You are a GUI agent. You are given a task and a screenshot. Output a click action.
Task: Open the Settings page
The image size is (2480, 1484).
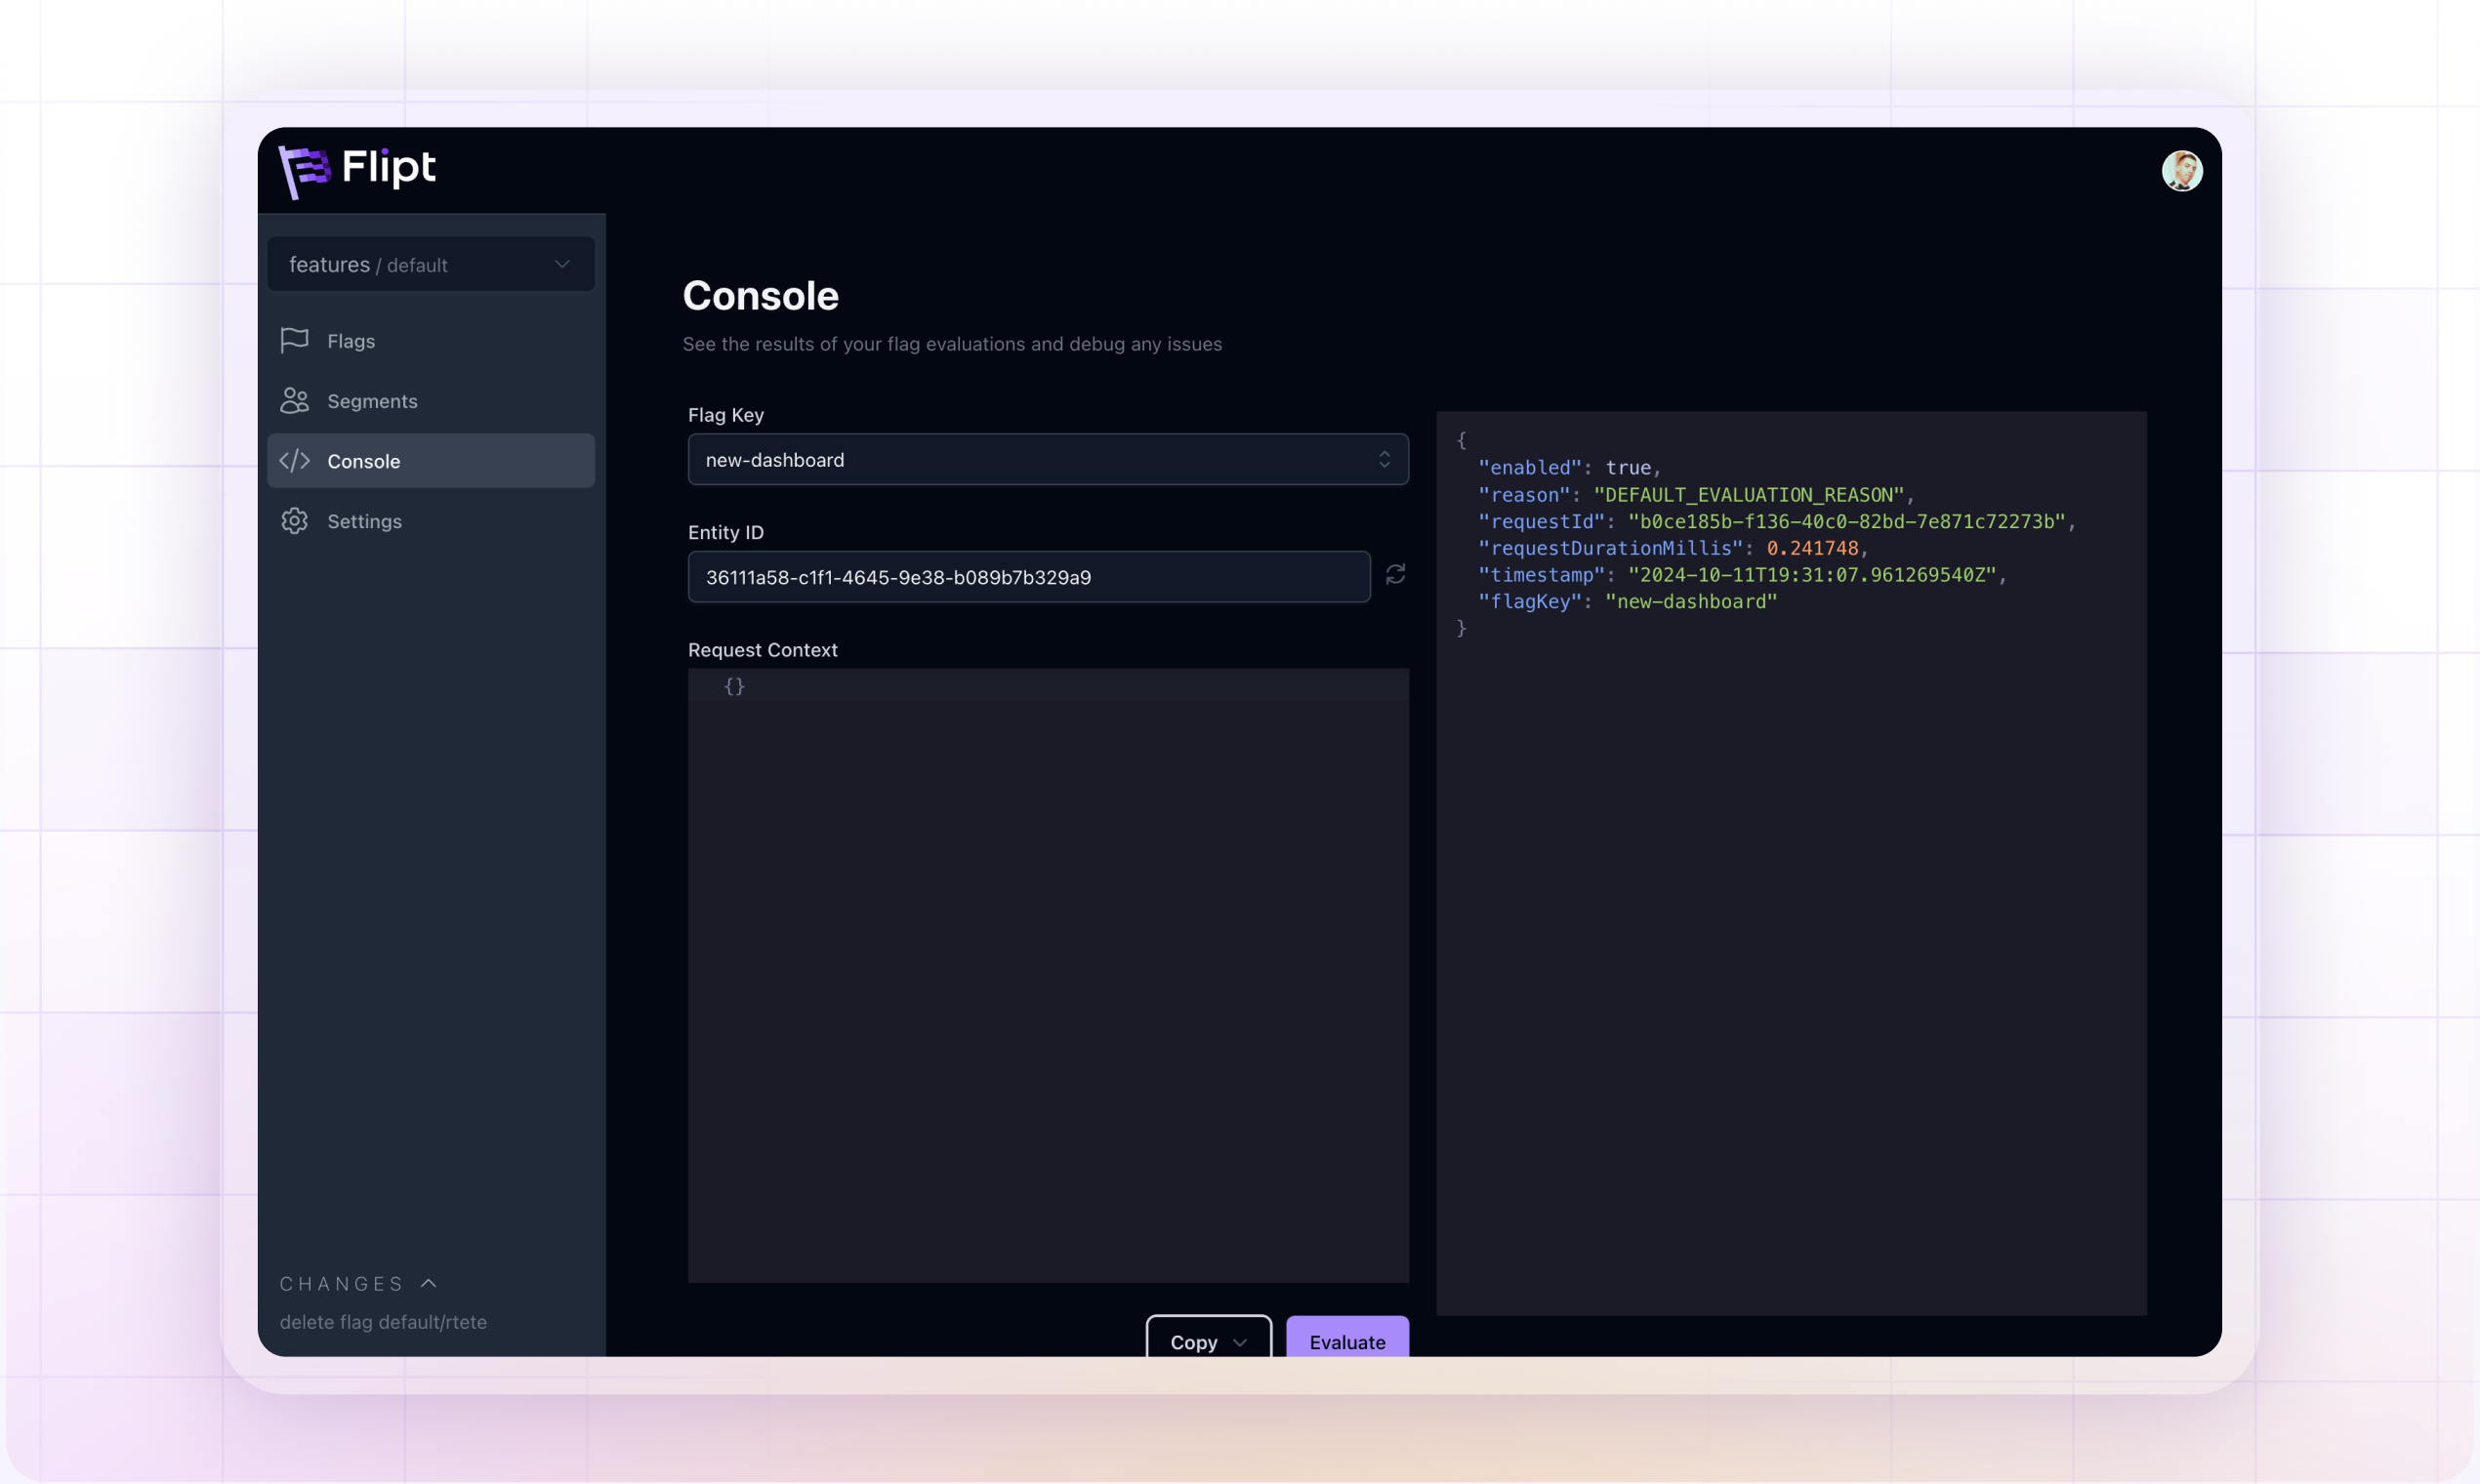point(364,521)
